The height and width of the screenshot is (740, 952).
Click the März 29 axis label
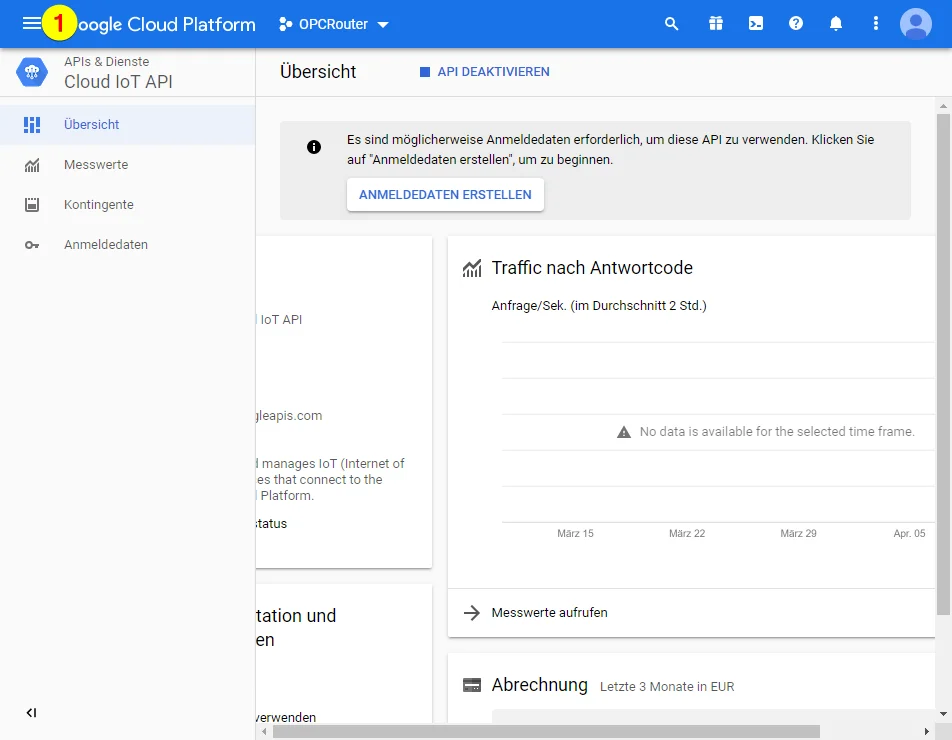tap(798, 534)
